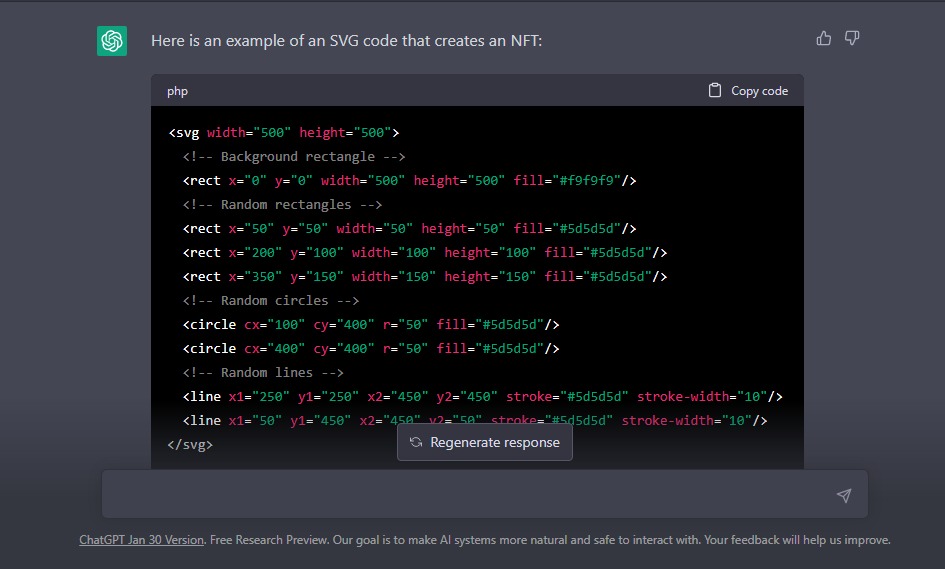The height and width of the screenshot is (569, 945).
Task: Click the Regenerate response button
Action: (485, 442)
